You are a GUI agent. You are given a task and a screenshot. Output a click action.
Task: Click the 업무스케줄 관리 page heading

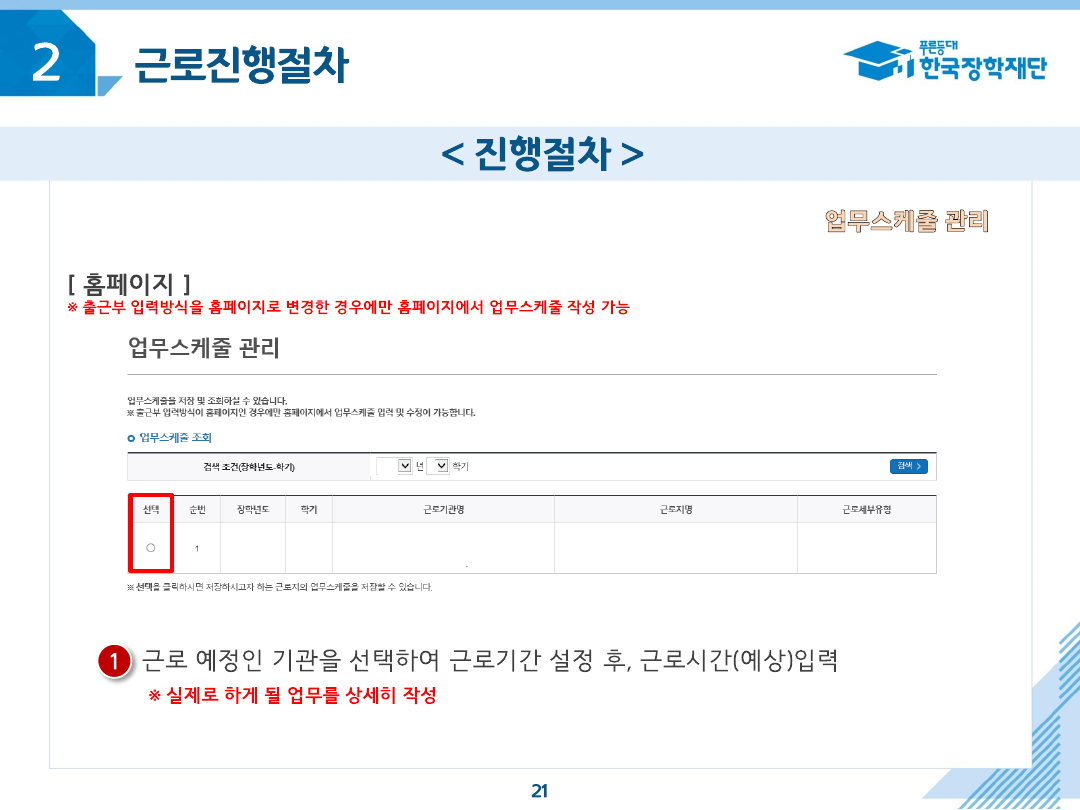point(204,349)
